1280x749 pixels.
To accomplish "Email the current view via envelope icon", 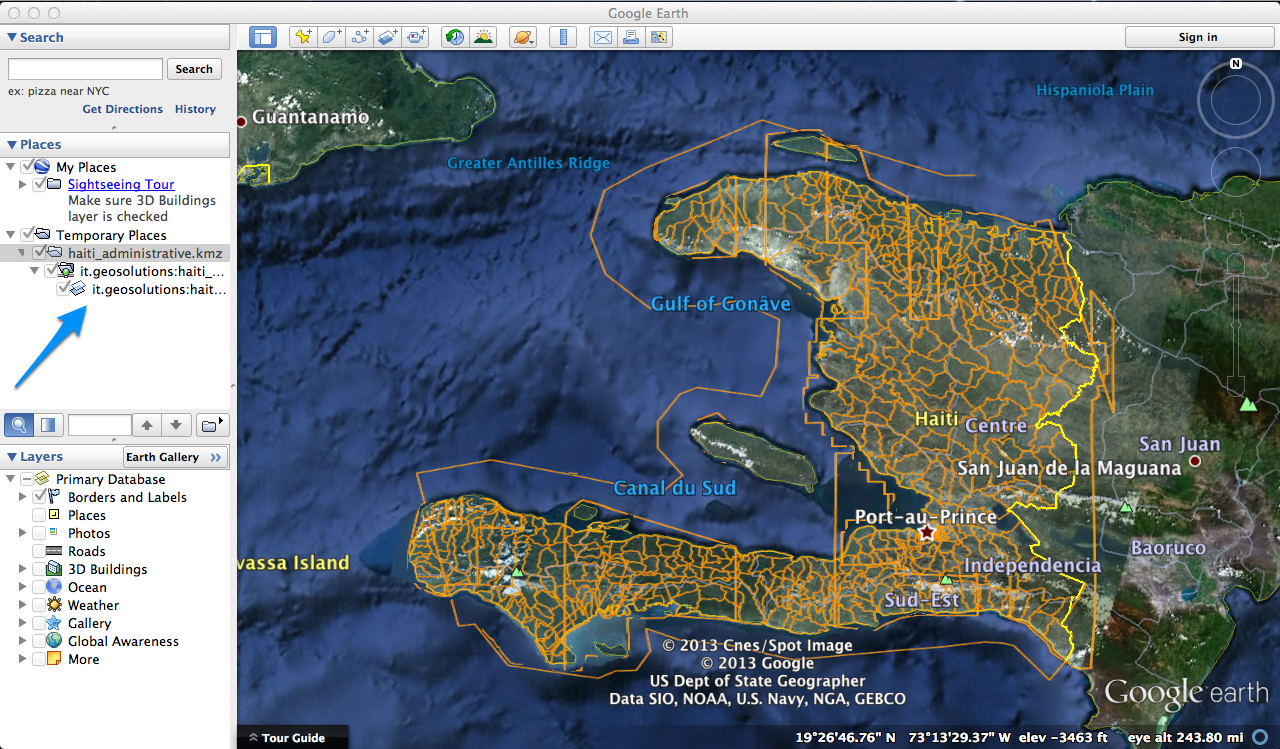I will tap(602, 37).
